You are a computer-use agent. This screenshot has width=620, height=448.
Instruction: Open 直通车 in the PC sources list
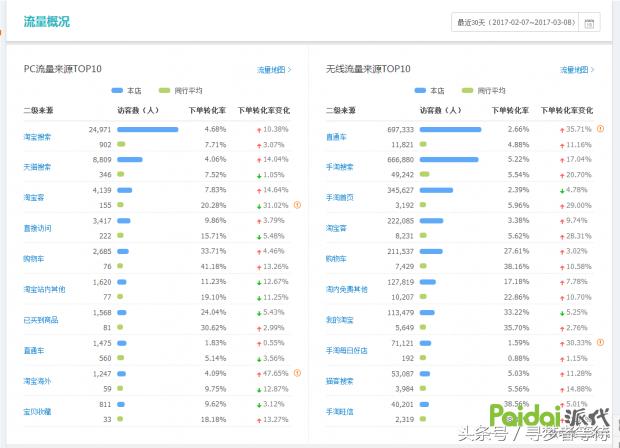[x=34, y=350]
